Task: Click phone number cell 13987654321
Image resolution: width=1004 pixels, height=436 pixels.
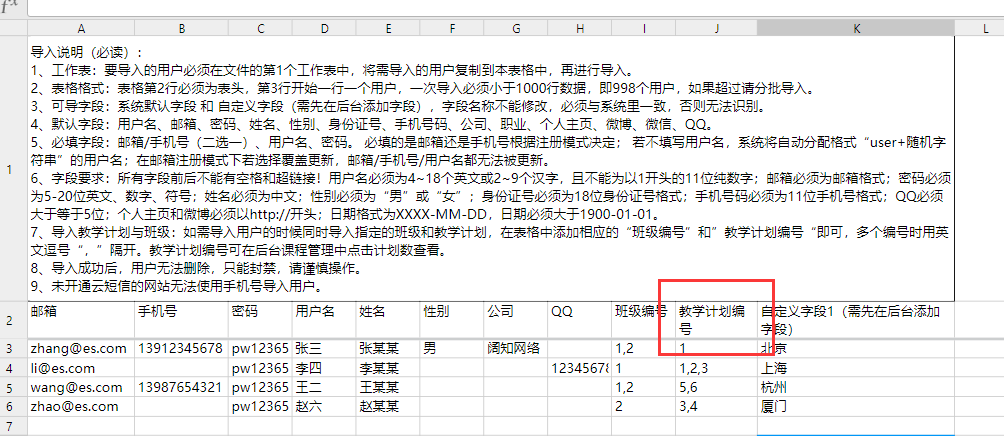Action: pos(180,388)
